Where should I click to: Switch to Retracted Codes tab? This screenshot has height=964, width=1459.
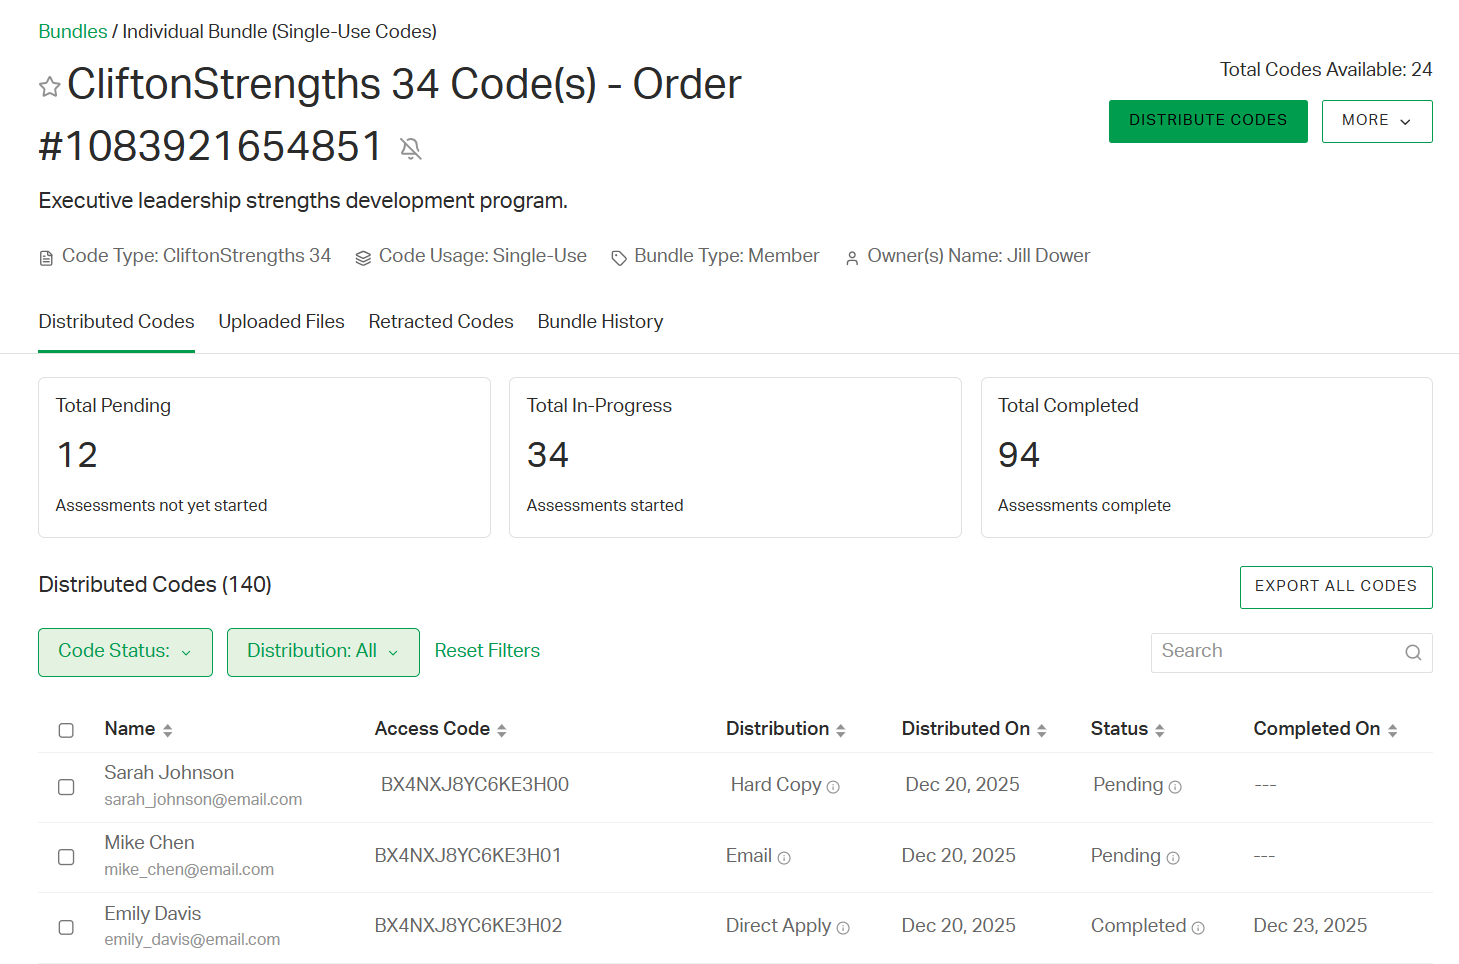pos(441,322)
